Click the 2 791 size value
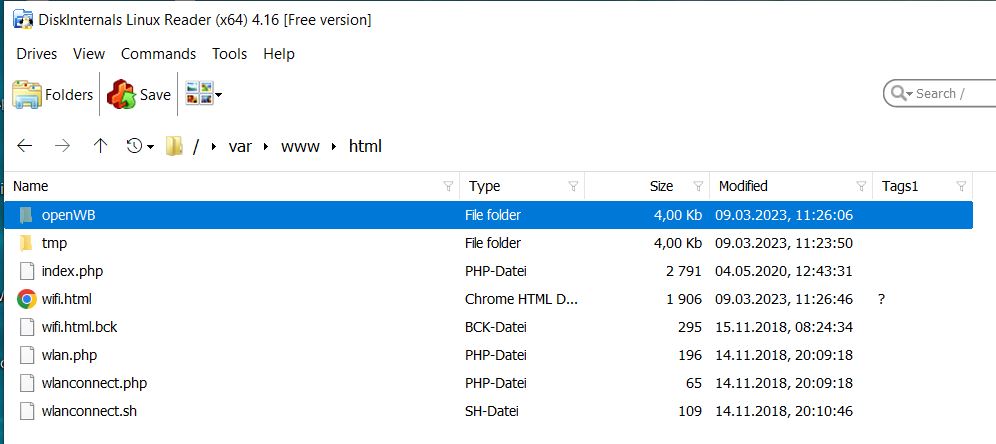The width and height of the screenshot is (996, 444). pos(683,271)
